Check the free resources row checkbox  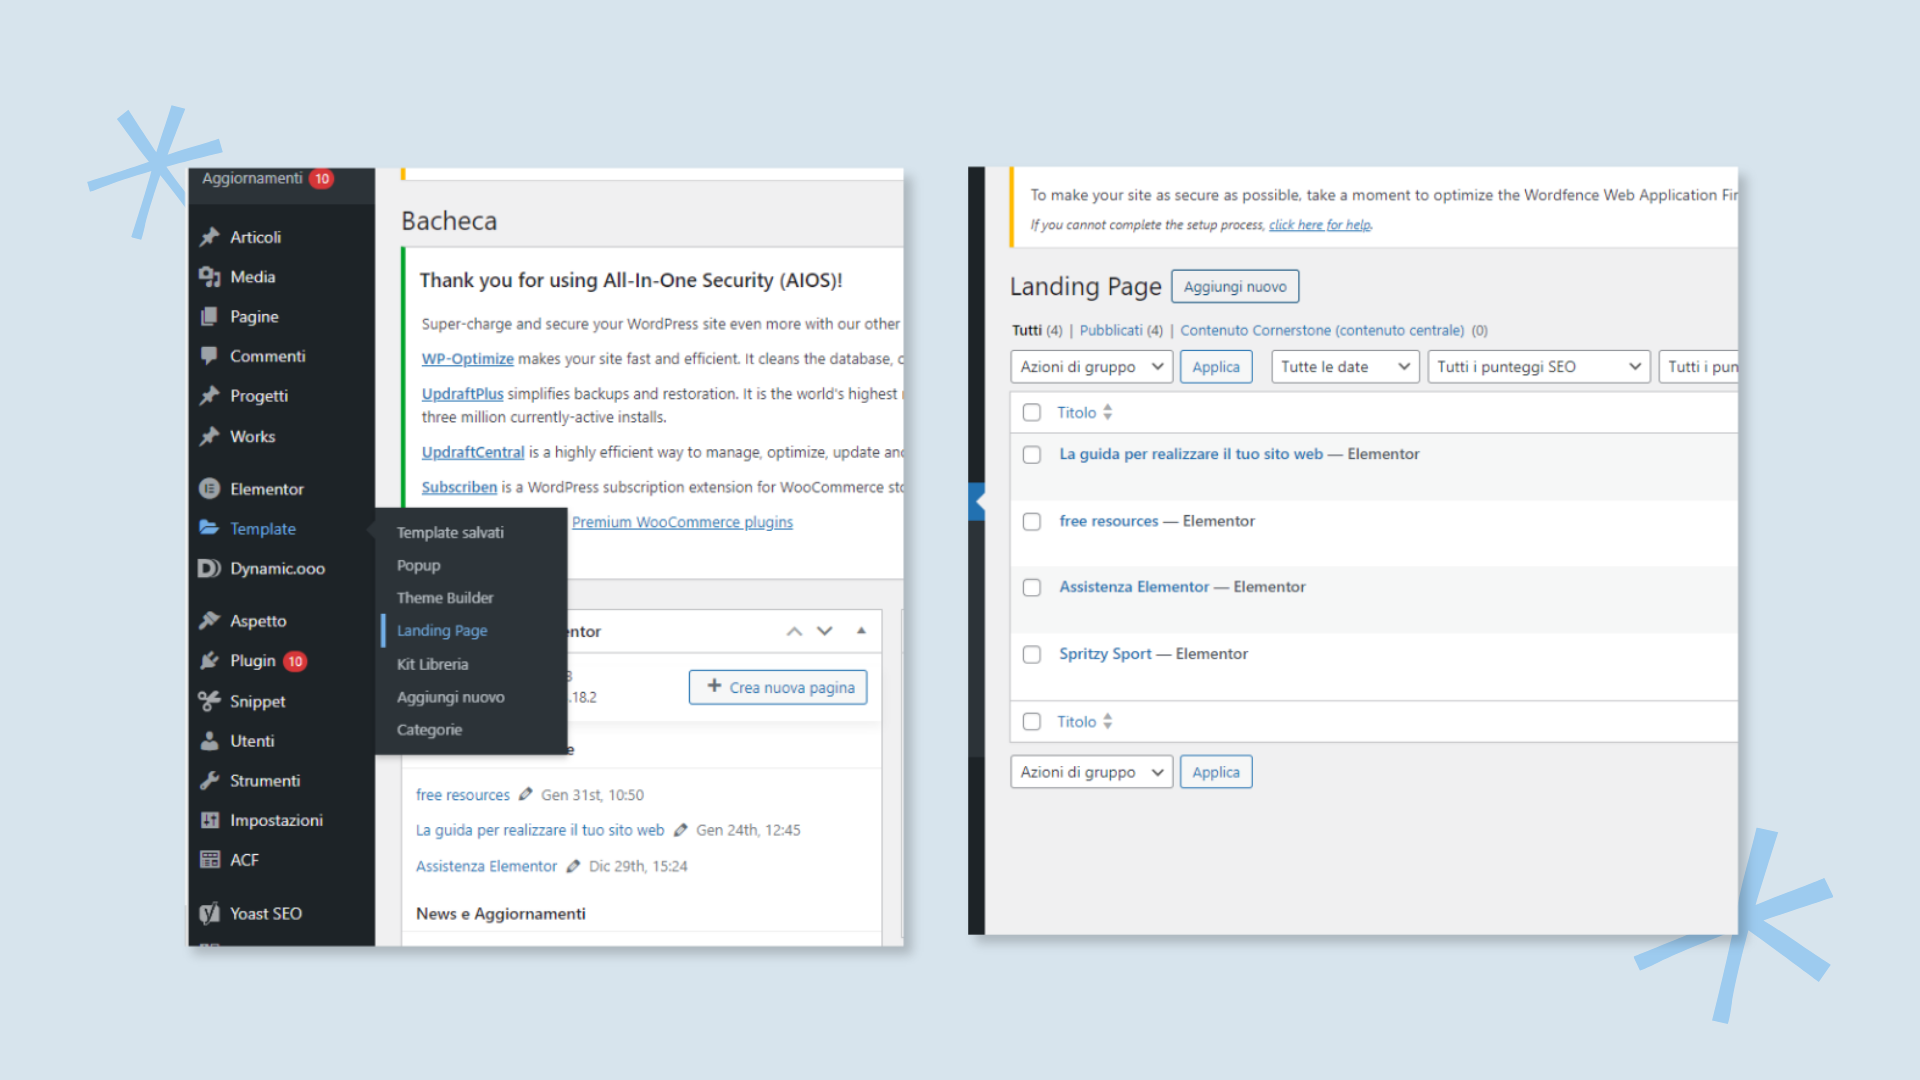pyautogui.click(x=1032, y=521)
